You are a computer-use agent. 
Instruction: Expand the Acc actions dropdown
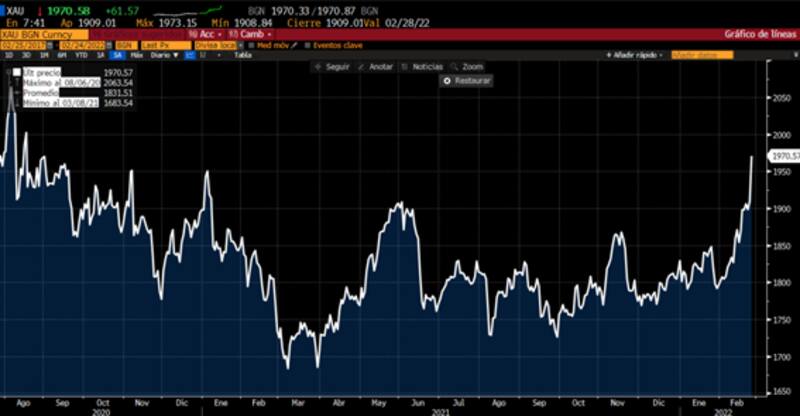(207, 33)
